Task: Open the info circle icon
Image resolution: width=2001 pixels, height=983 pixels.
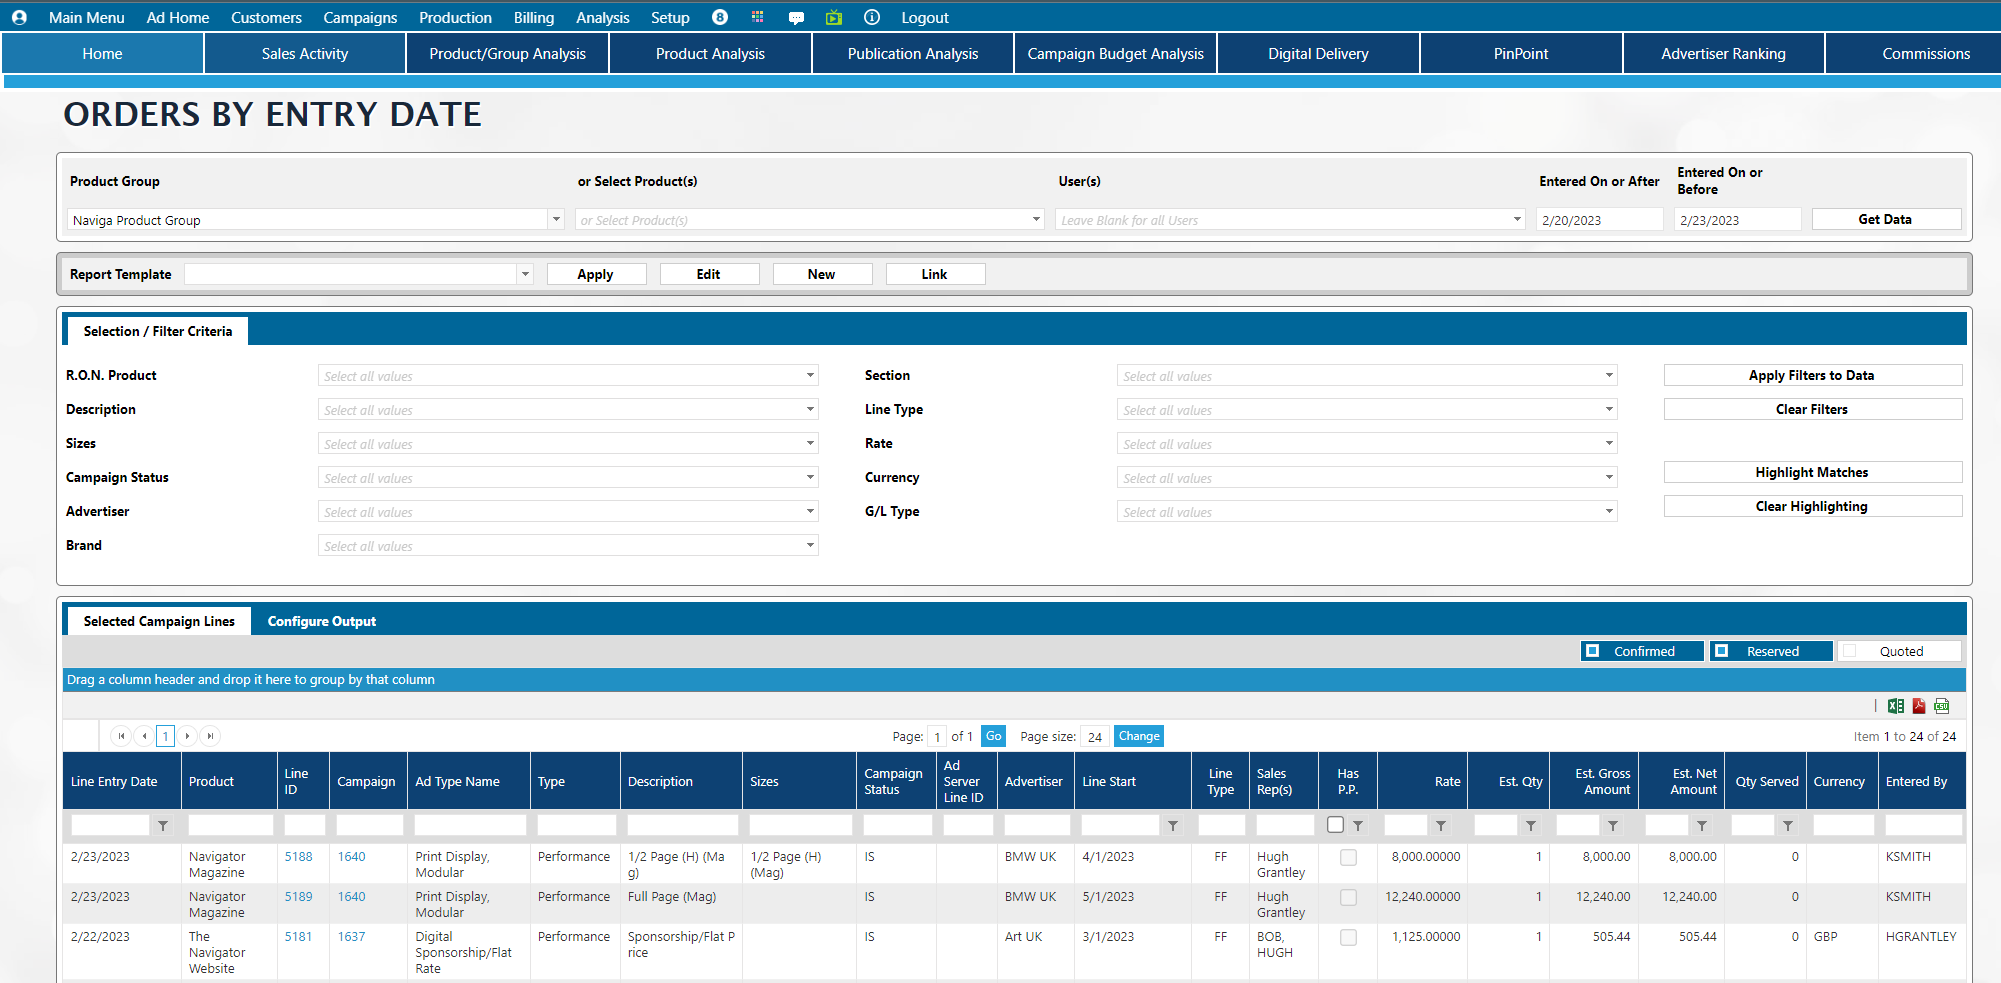Action: click(872, 17)
